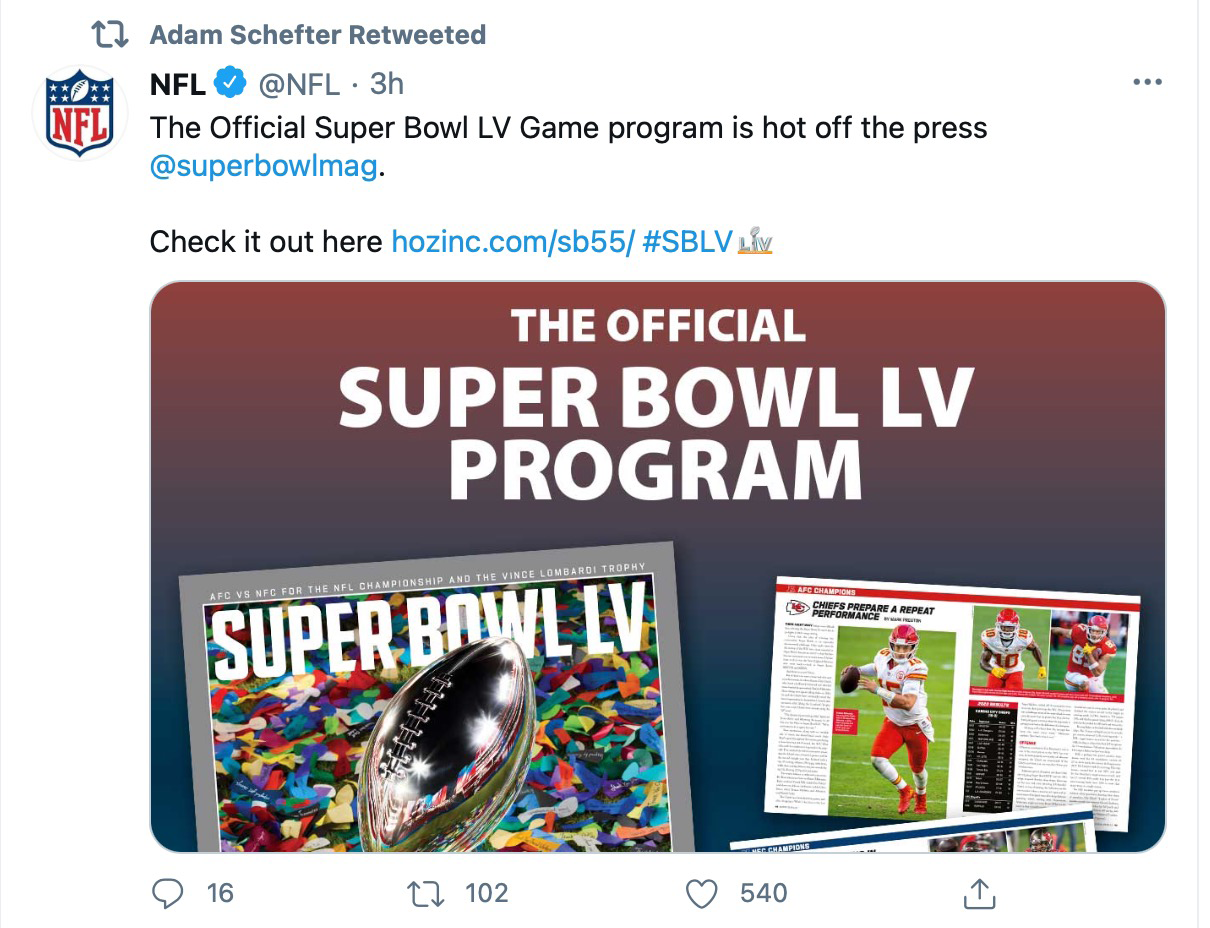View the 540 likes count

pos(763,893)
